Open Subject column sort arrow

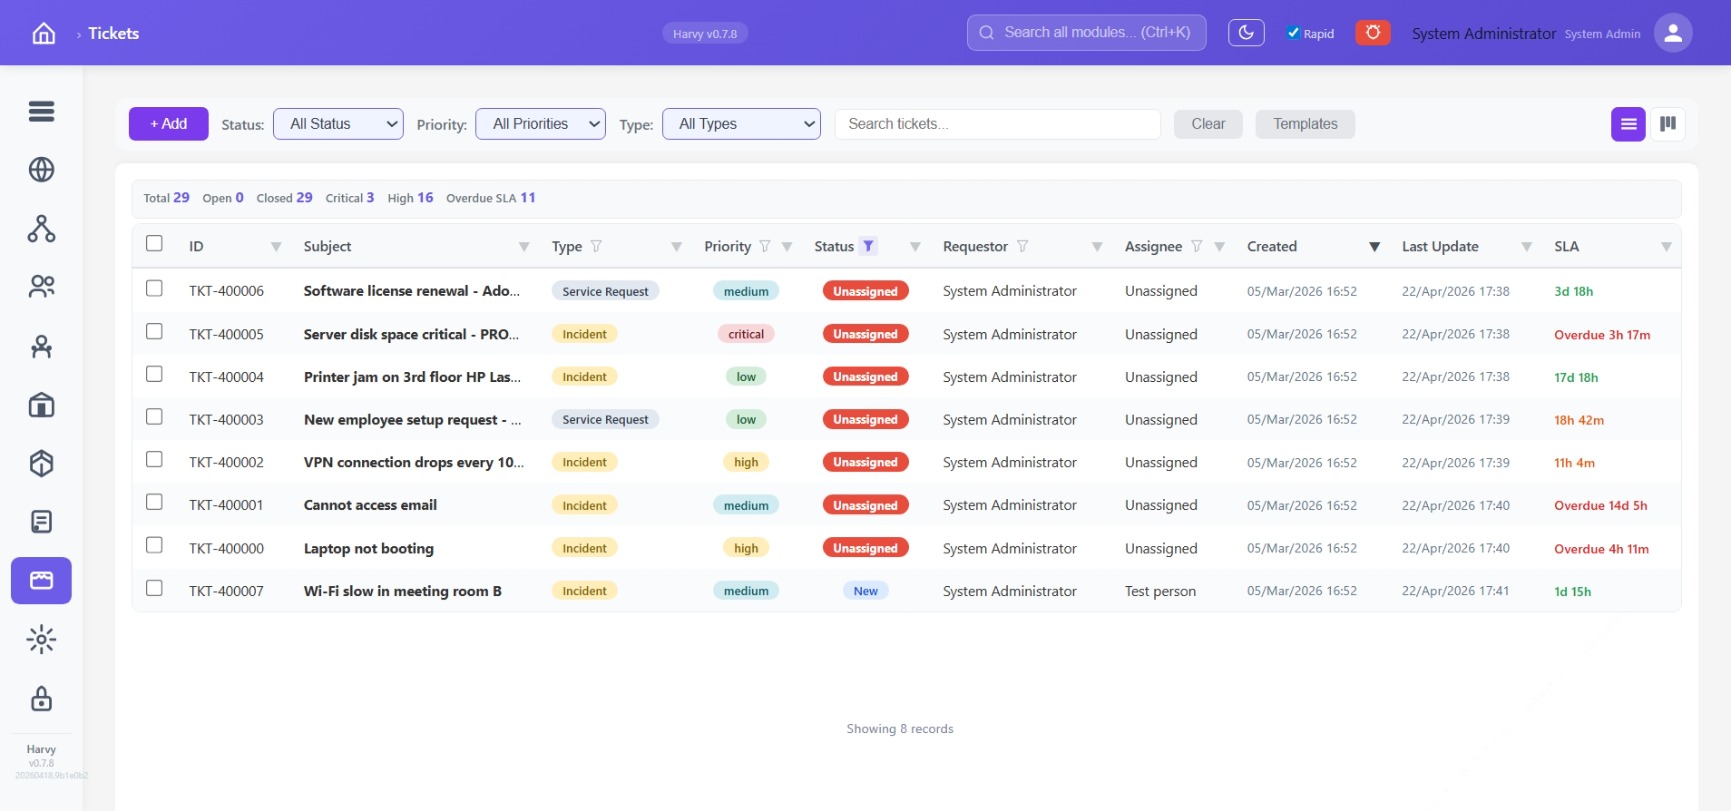(x=524, y=247)
